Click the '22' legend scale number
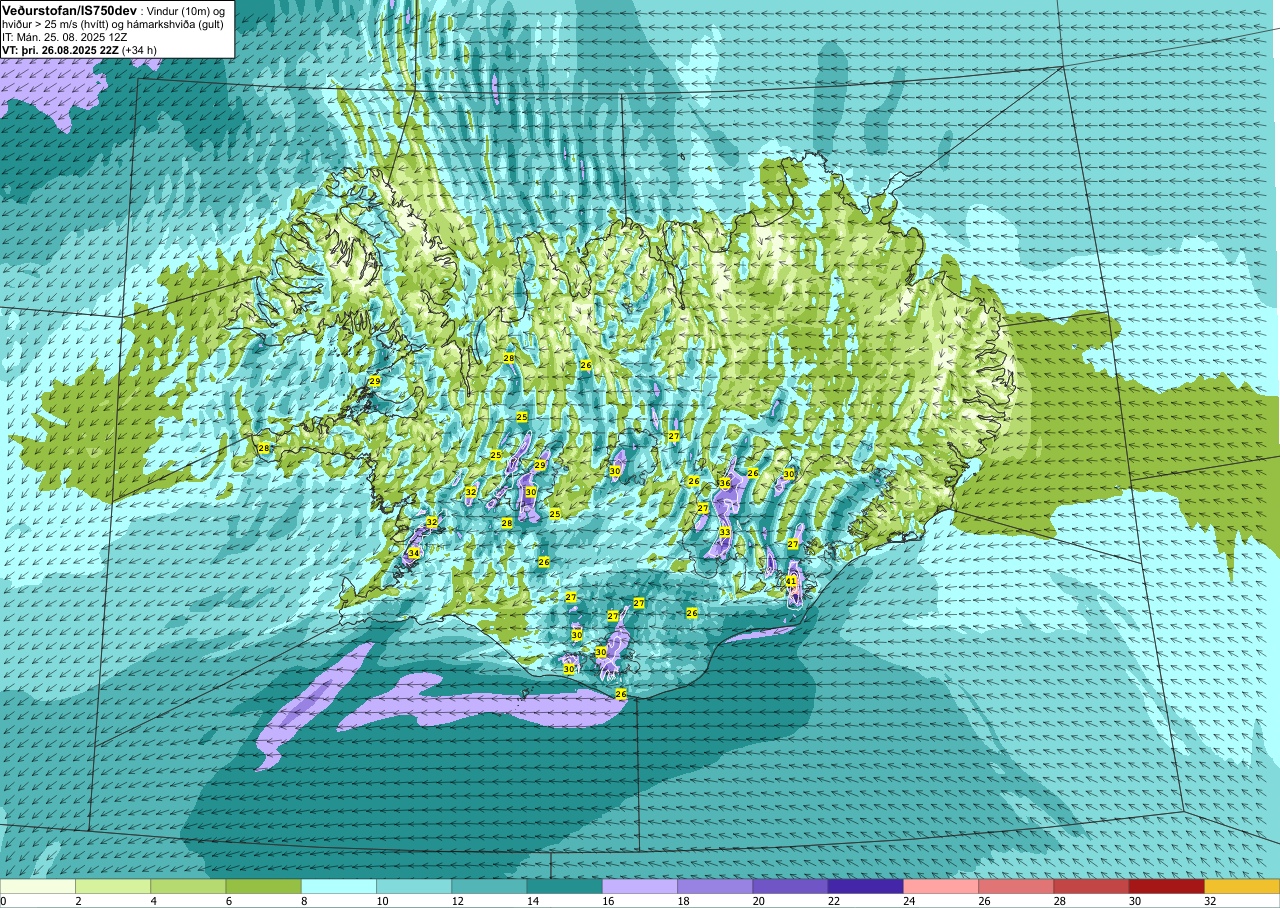The height and width of the screenshot is (908, 1280). tap(833, 901)
